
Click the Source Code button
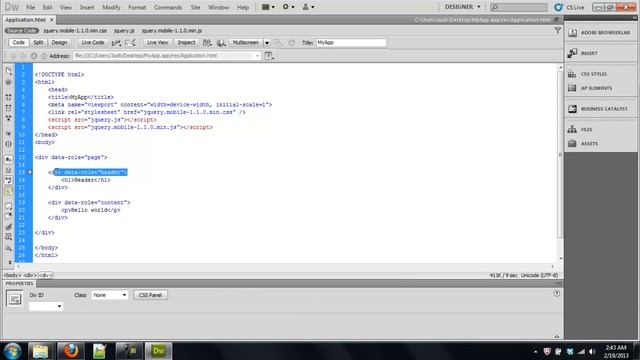click(x=22, y=31)
